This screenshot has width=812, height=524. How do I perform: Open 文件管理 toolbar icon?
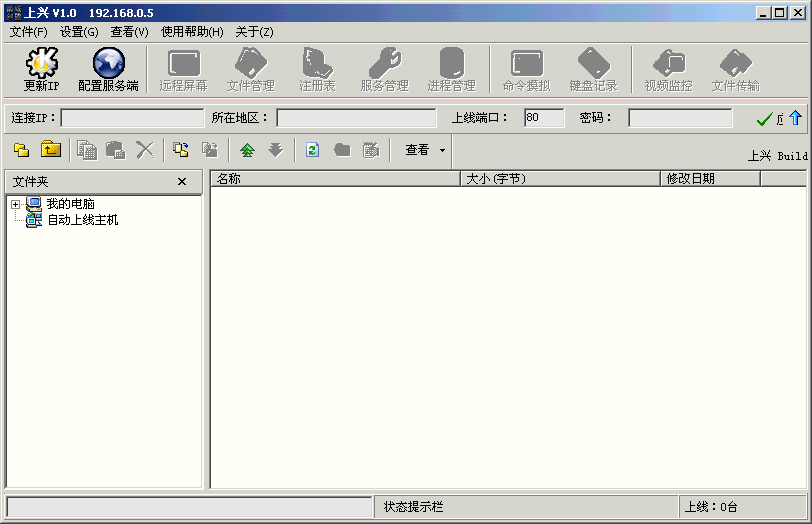[250, 68]
